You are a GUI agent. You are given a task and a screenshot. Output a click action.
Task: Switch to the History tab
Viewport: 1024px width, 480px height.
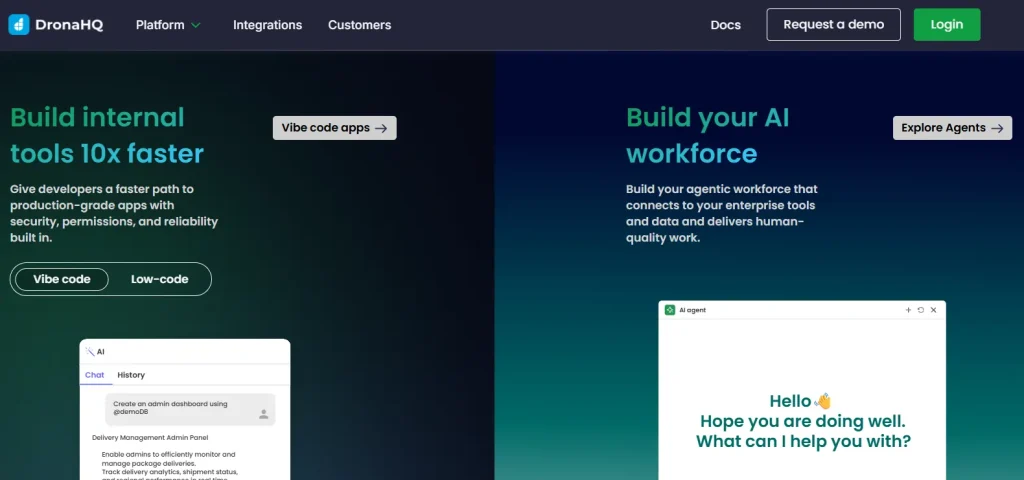(131, 375)
